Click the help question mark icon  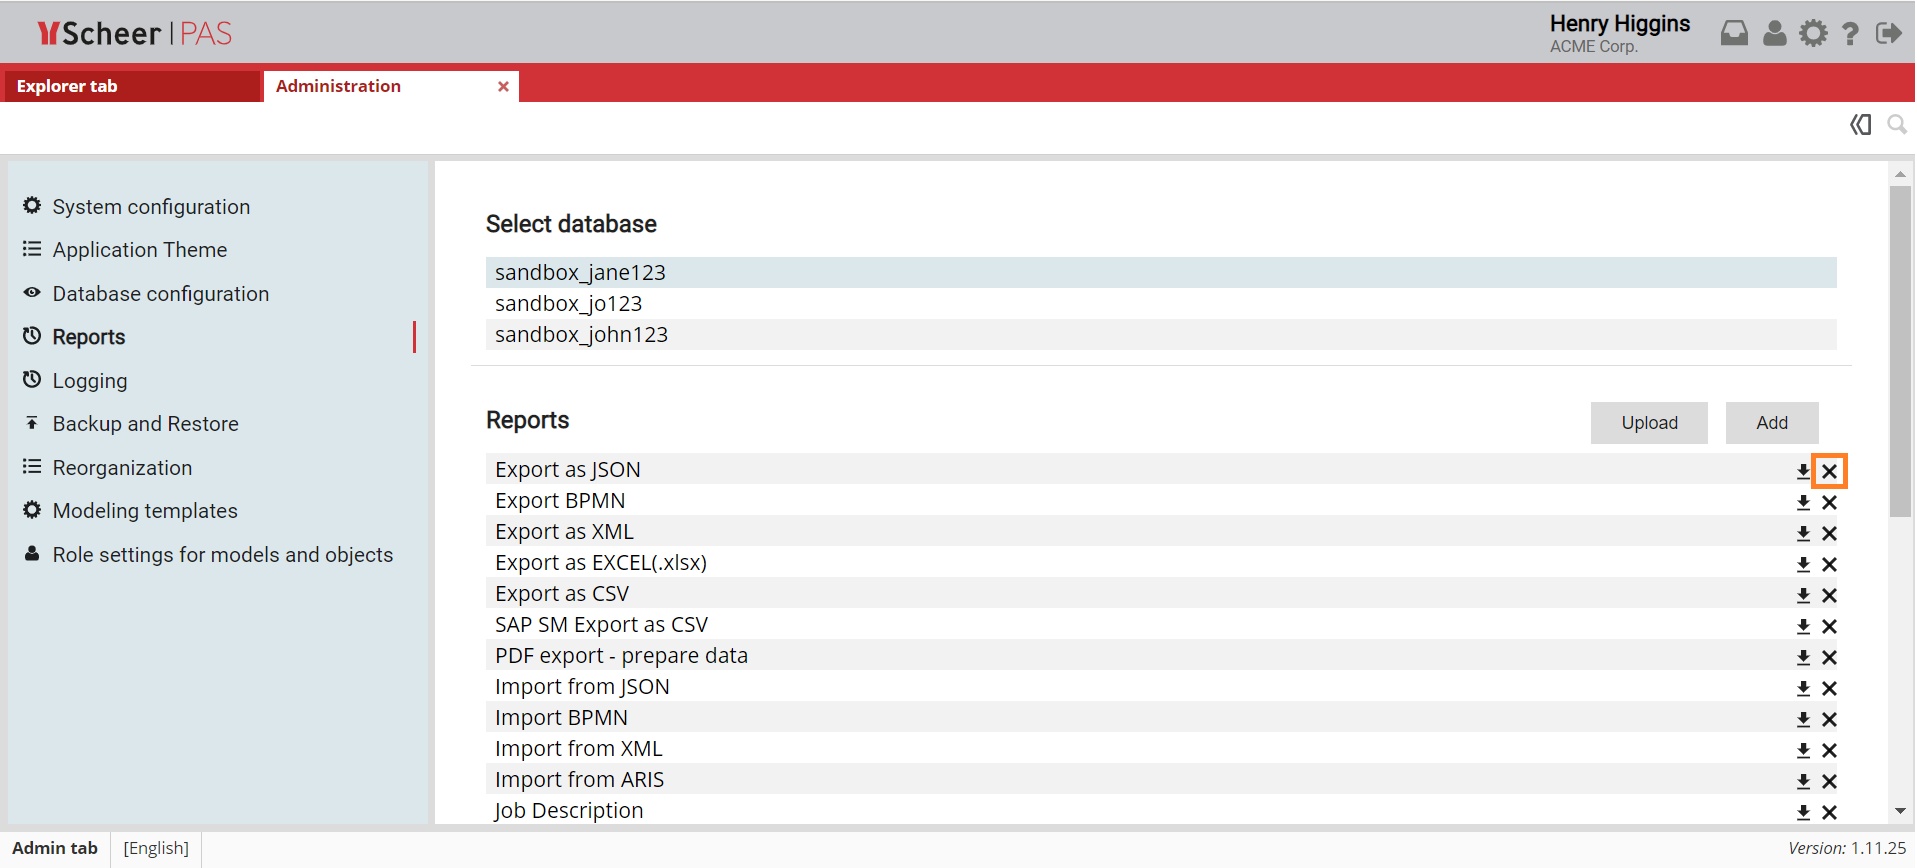[1850, 34]
